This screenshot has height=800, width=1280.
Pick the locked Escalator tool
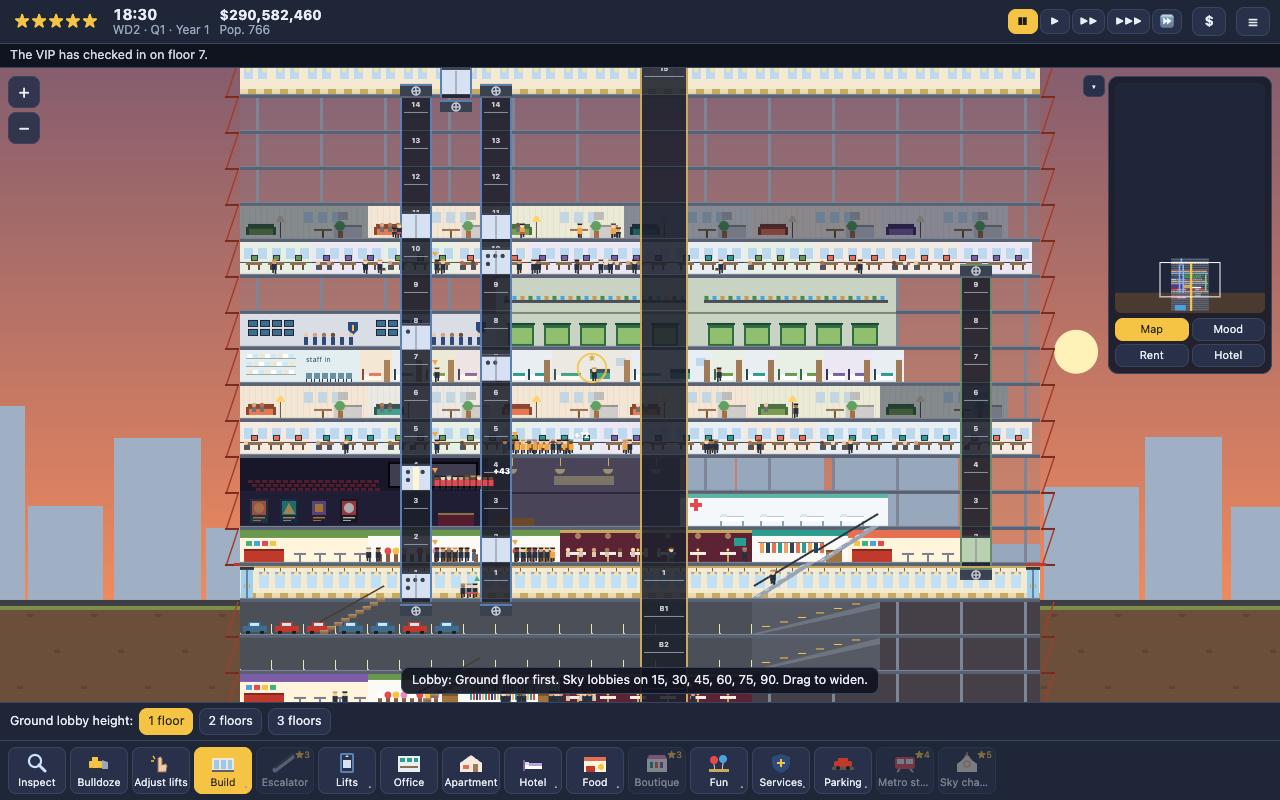click(285, 770)
